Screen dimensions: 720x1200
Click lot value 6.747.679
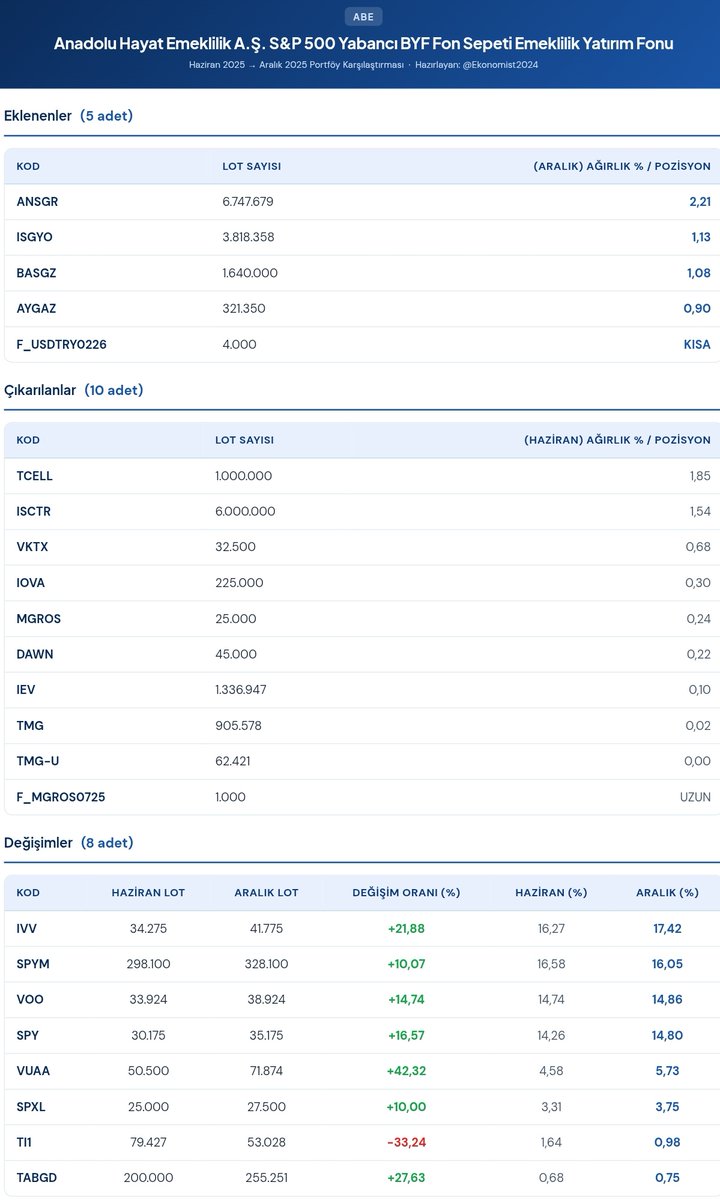[248, 202]
